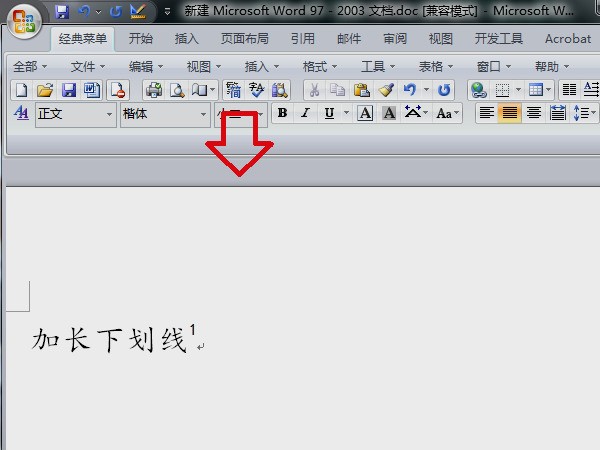Image resolution: width=600 pixels, height=450 pixels.
Task: Switch to the 页面布局 tab
Action: [244, 39]
